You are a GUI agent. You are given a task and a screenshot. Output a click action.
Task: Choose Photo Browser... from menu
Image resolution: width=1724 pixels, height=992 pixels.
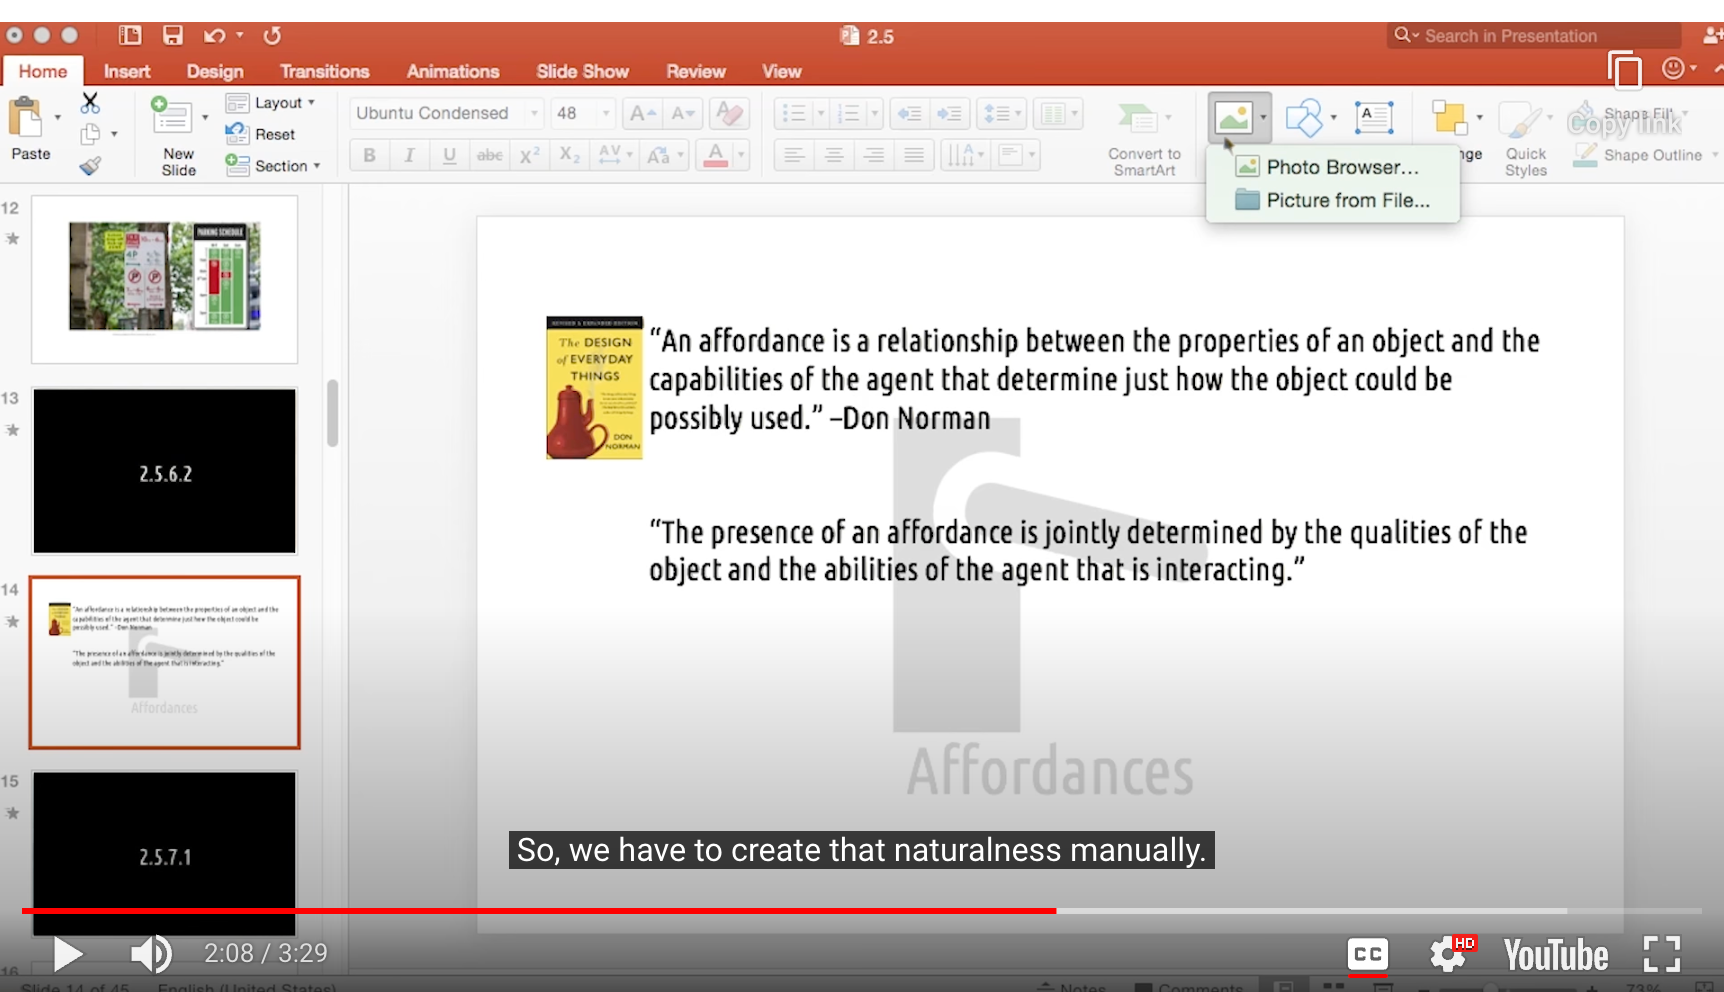click(x=1332, y=167)
